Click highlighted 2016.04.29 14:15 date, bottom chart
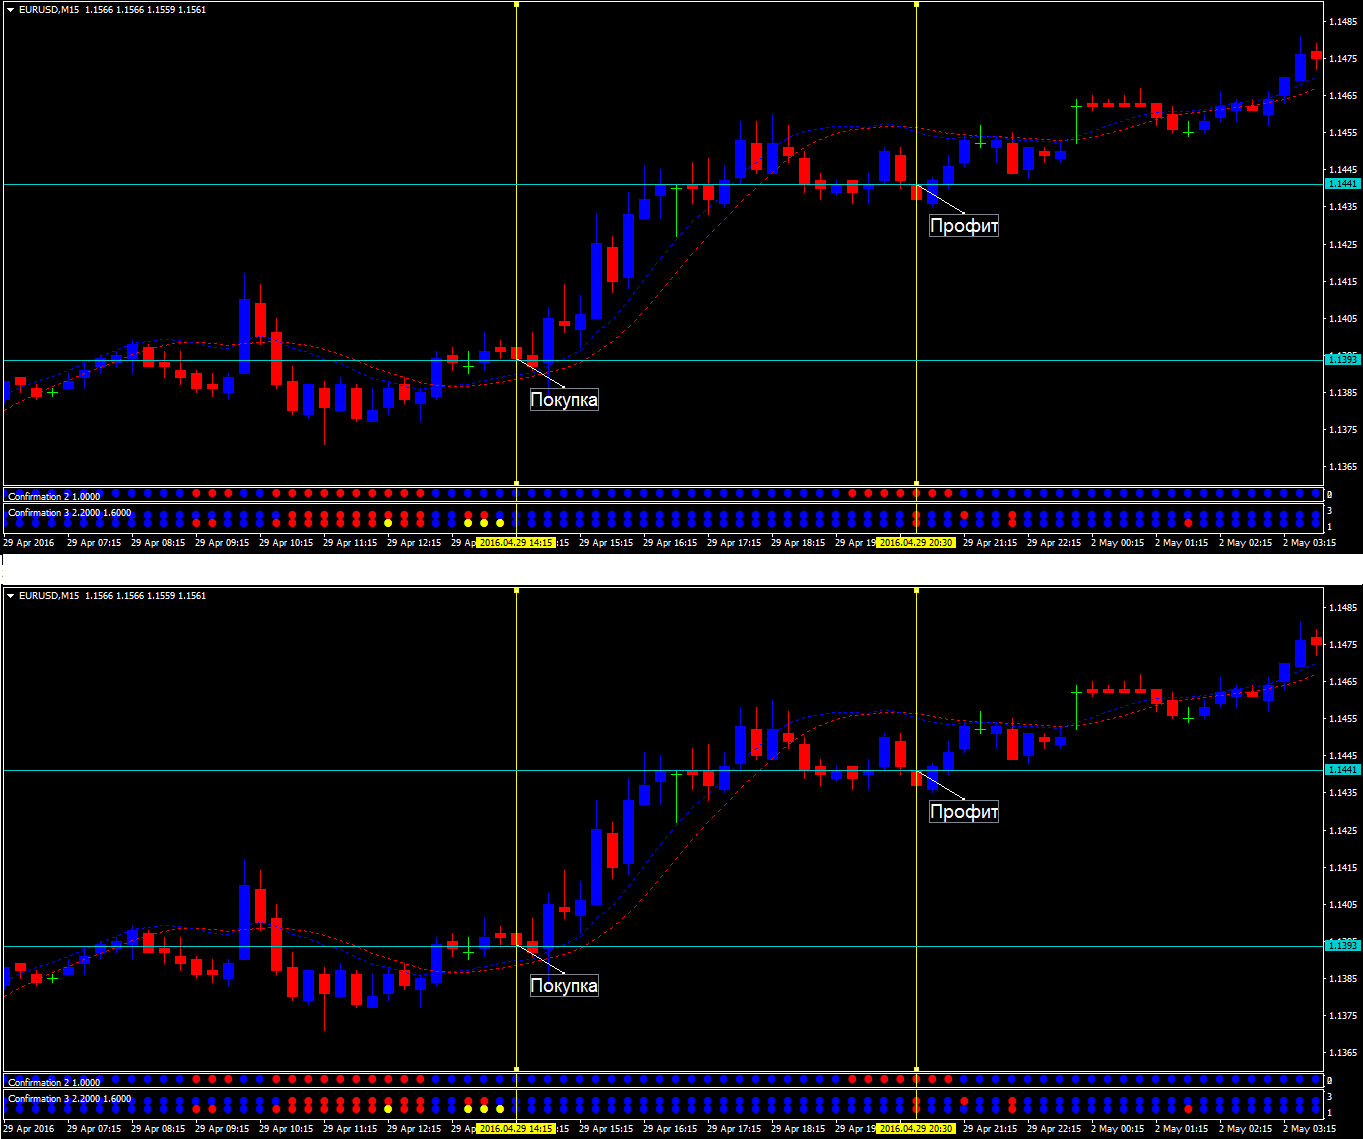This screenshot has width=1363, height=1139. (x=516, y=1129)
